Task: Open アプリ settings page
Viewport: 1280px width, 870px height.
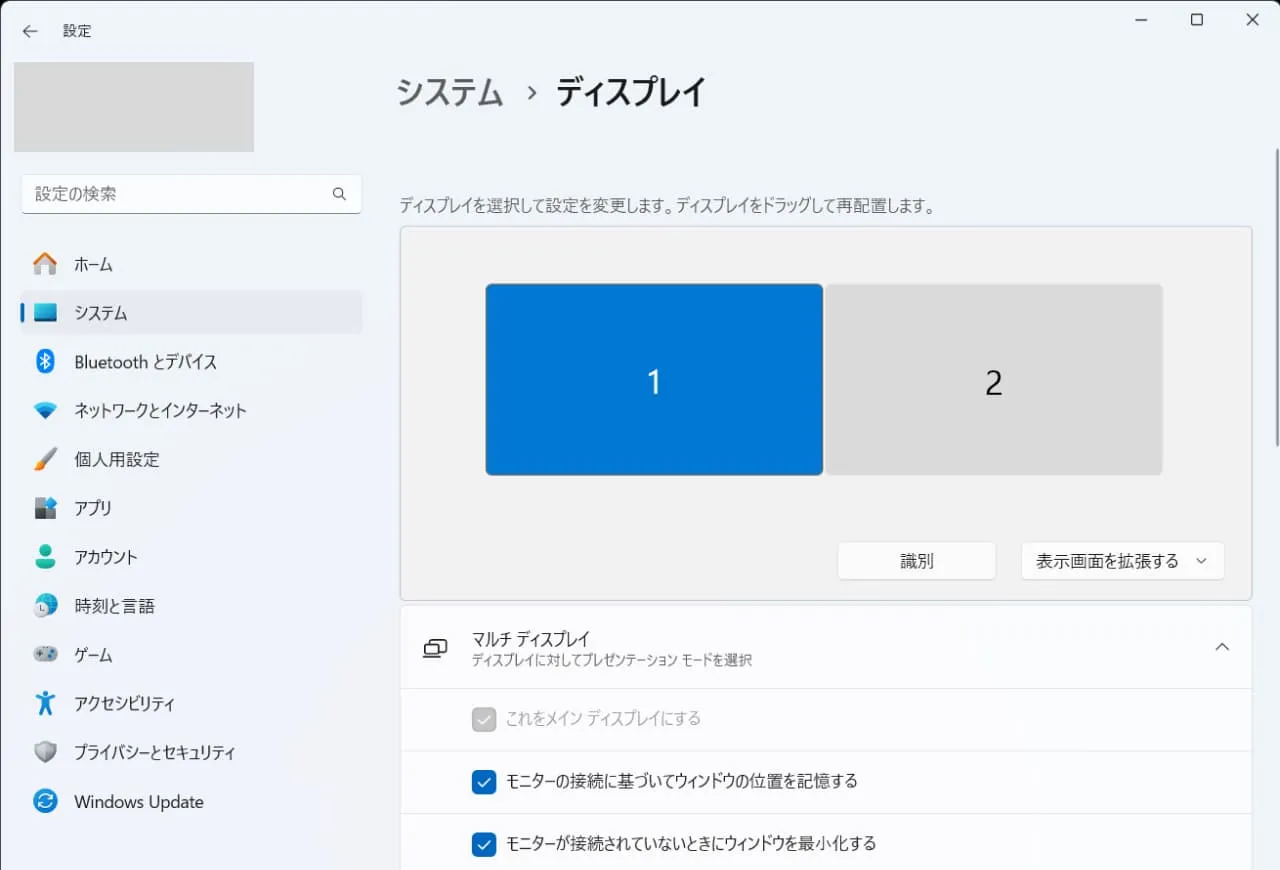Action: [x=191, y=508]
